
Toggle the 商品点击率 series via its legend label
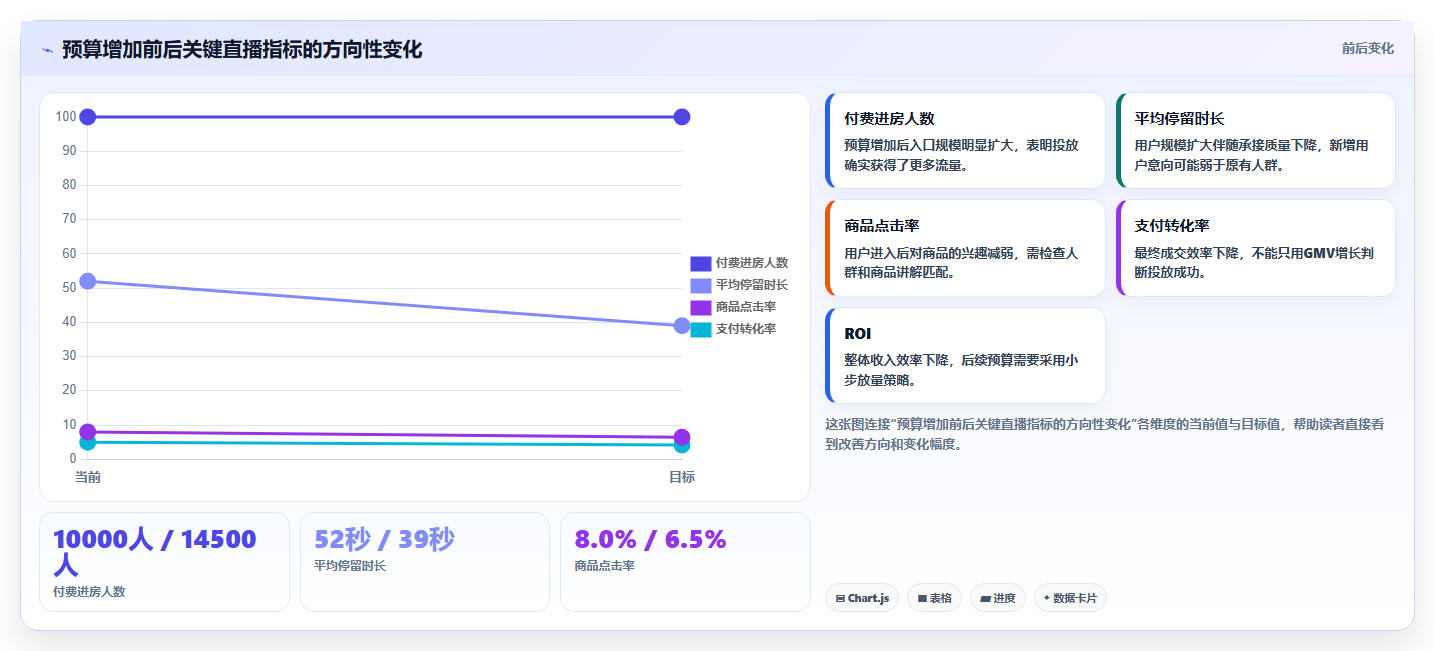point(746,307)
